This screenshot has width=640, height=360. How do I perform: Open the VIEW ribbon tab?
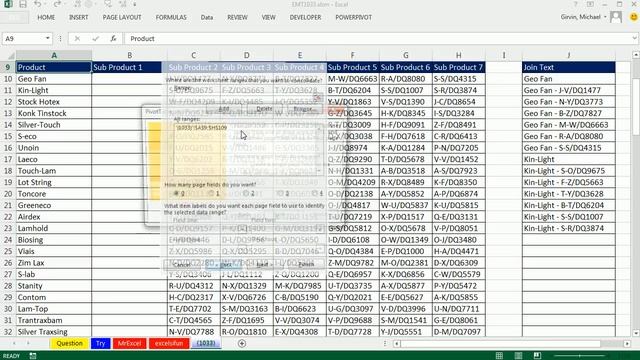coord(268,17)
